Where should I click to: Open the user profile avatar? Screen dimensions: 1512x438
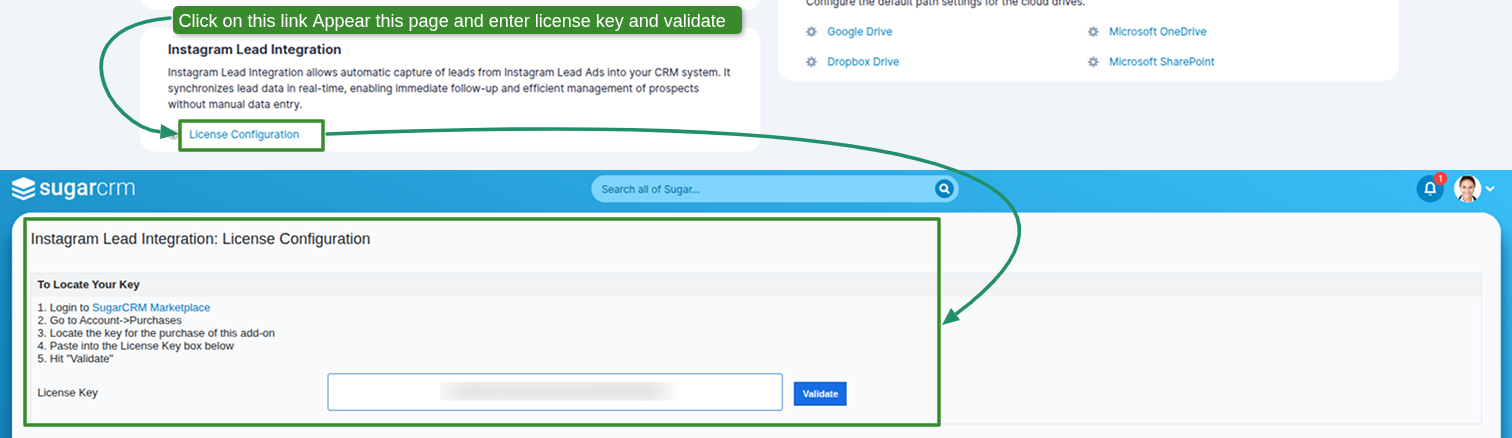click(1467, 188)
